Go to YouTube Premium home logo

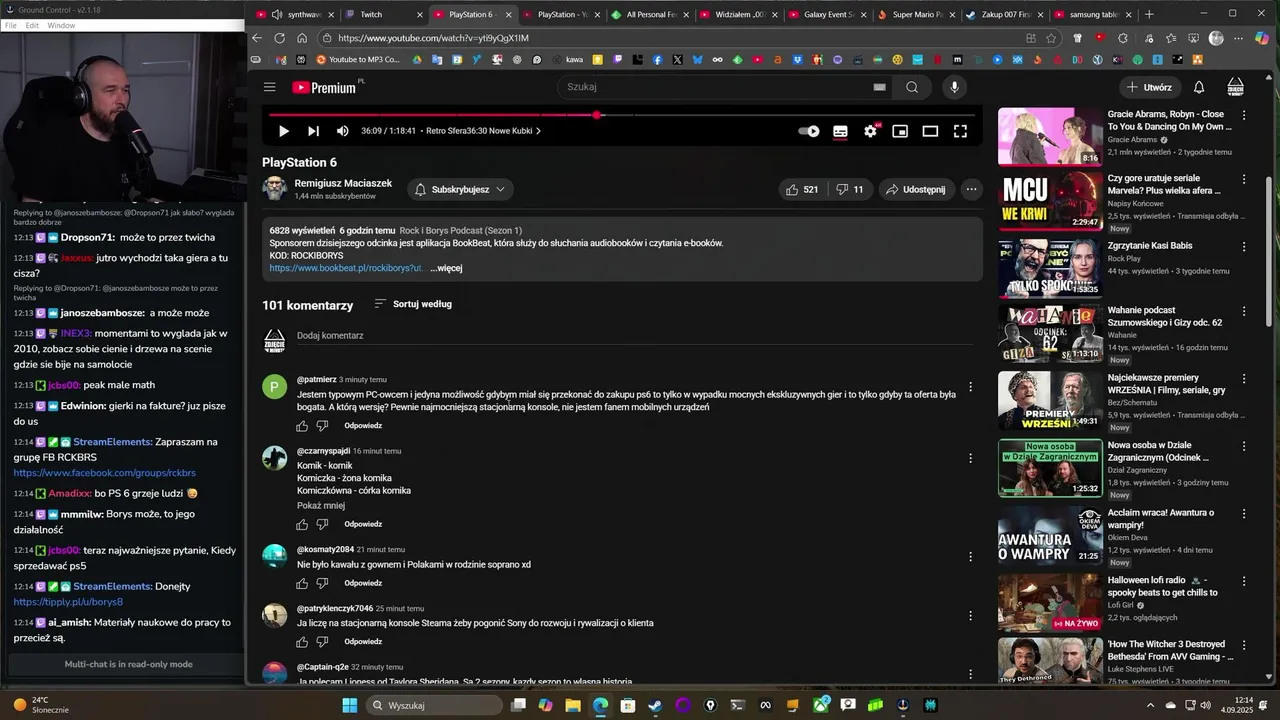click(x=324, y=87)
